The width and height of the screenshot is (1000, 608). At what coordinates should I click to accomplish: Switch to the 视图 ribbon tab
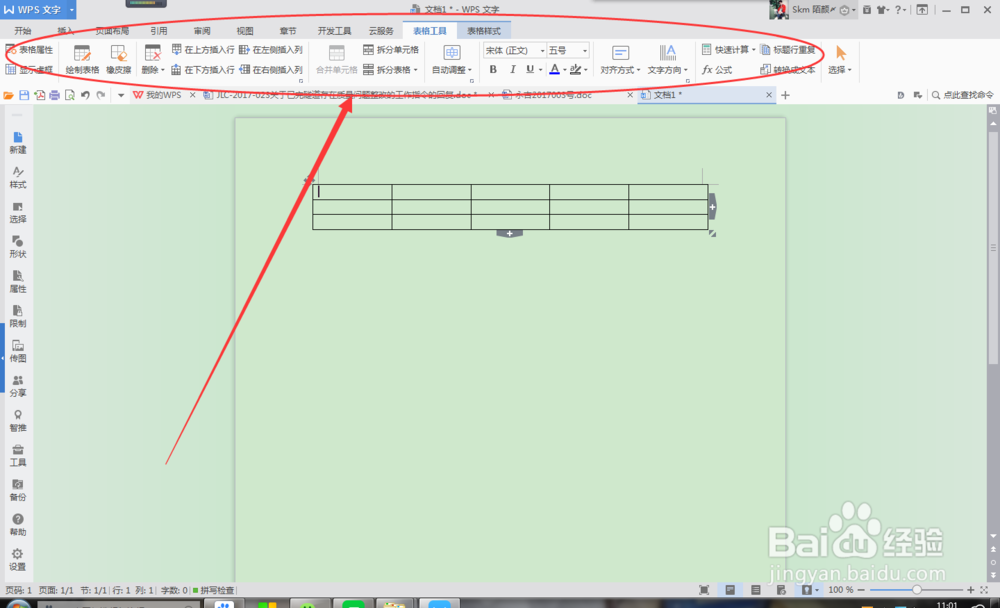coord(245,31)
